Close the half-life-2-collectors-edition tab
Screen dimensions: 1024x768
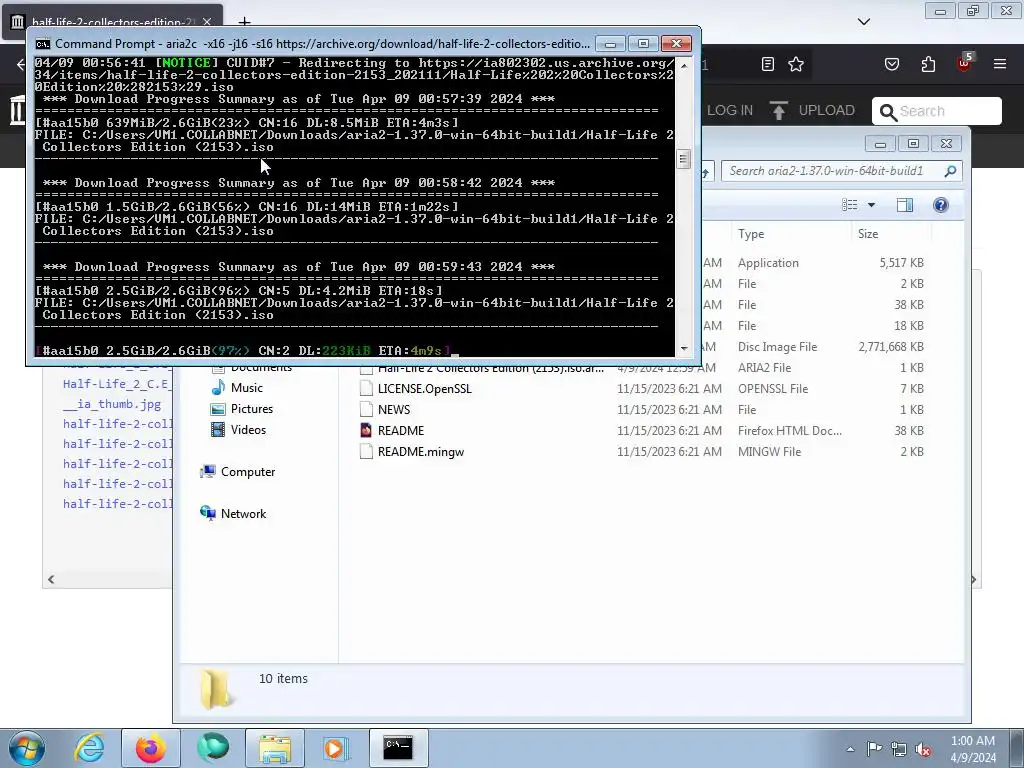pos(207,22)
